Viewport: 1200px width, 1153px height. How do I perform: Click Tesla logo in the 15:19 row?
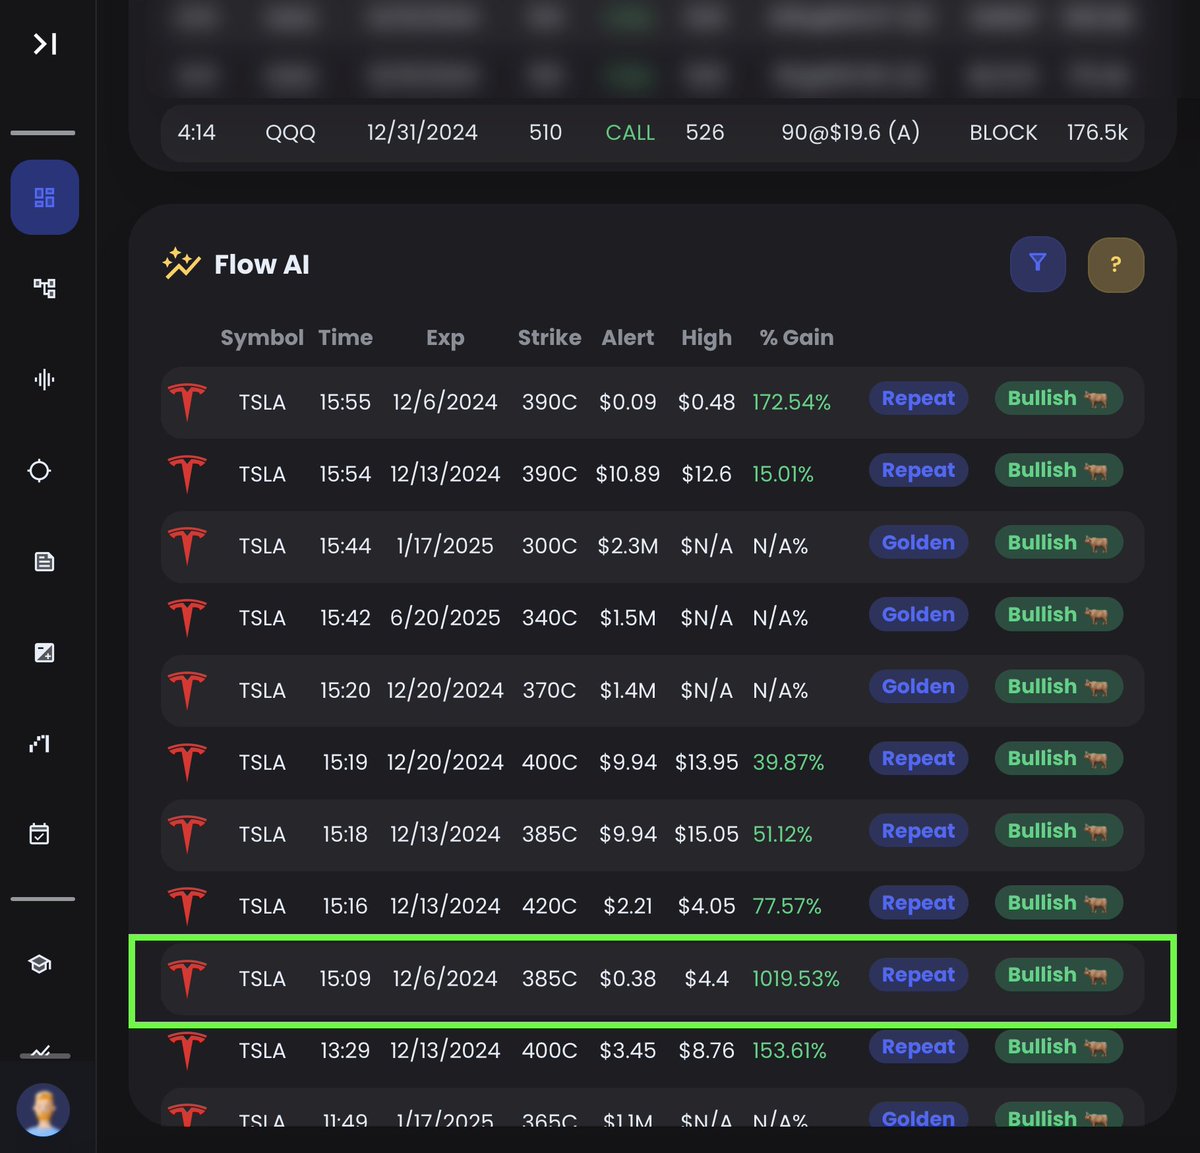pyautogui.click(x=187, y=762)
